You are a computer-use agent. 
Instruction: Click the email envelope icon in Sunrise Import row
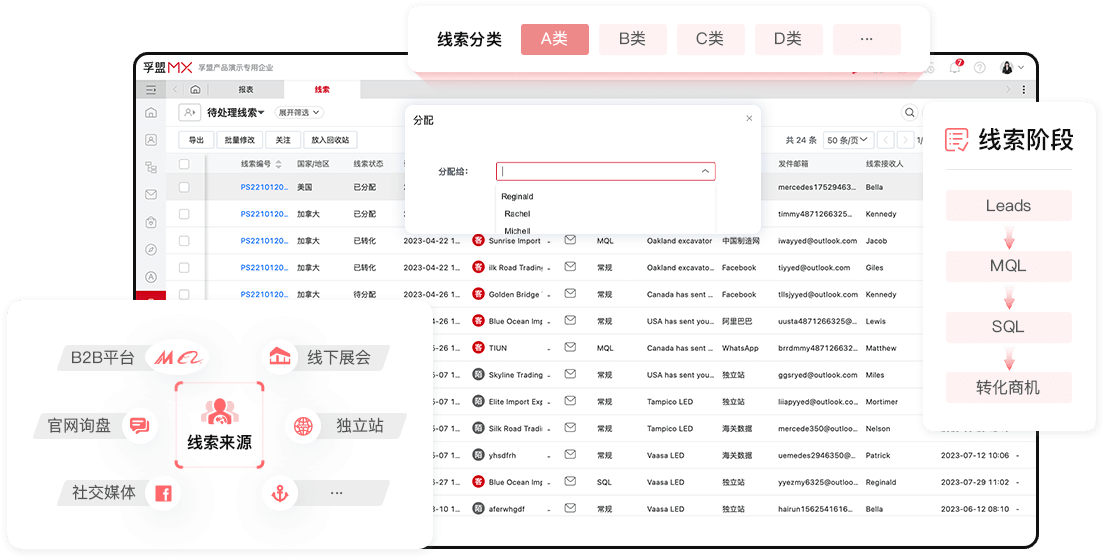click(x=570, y=240)
